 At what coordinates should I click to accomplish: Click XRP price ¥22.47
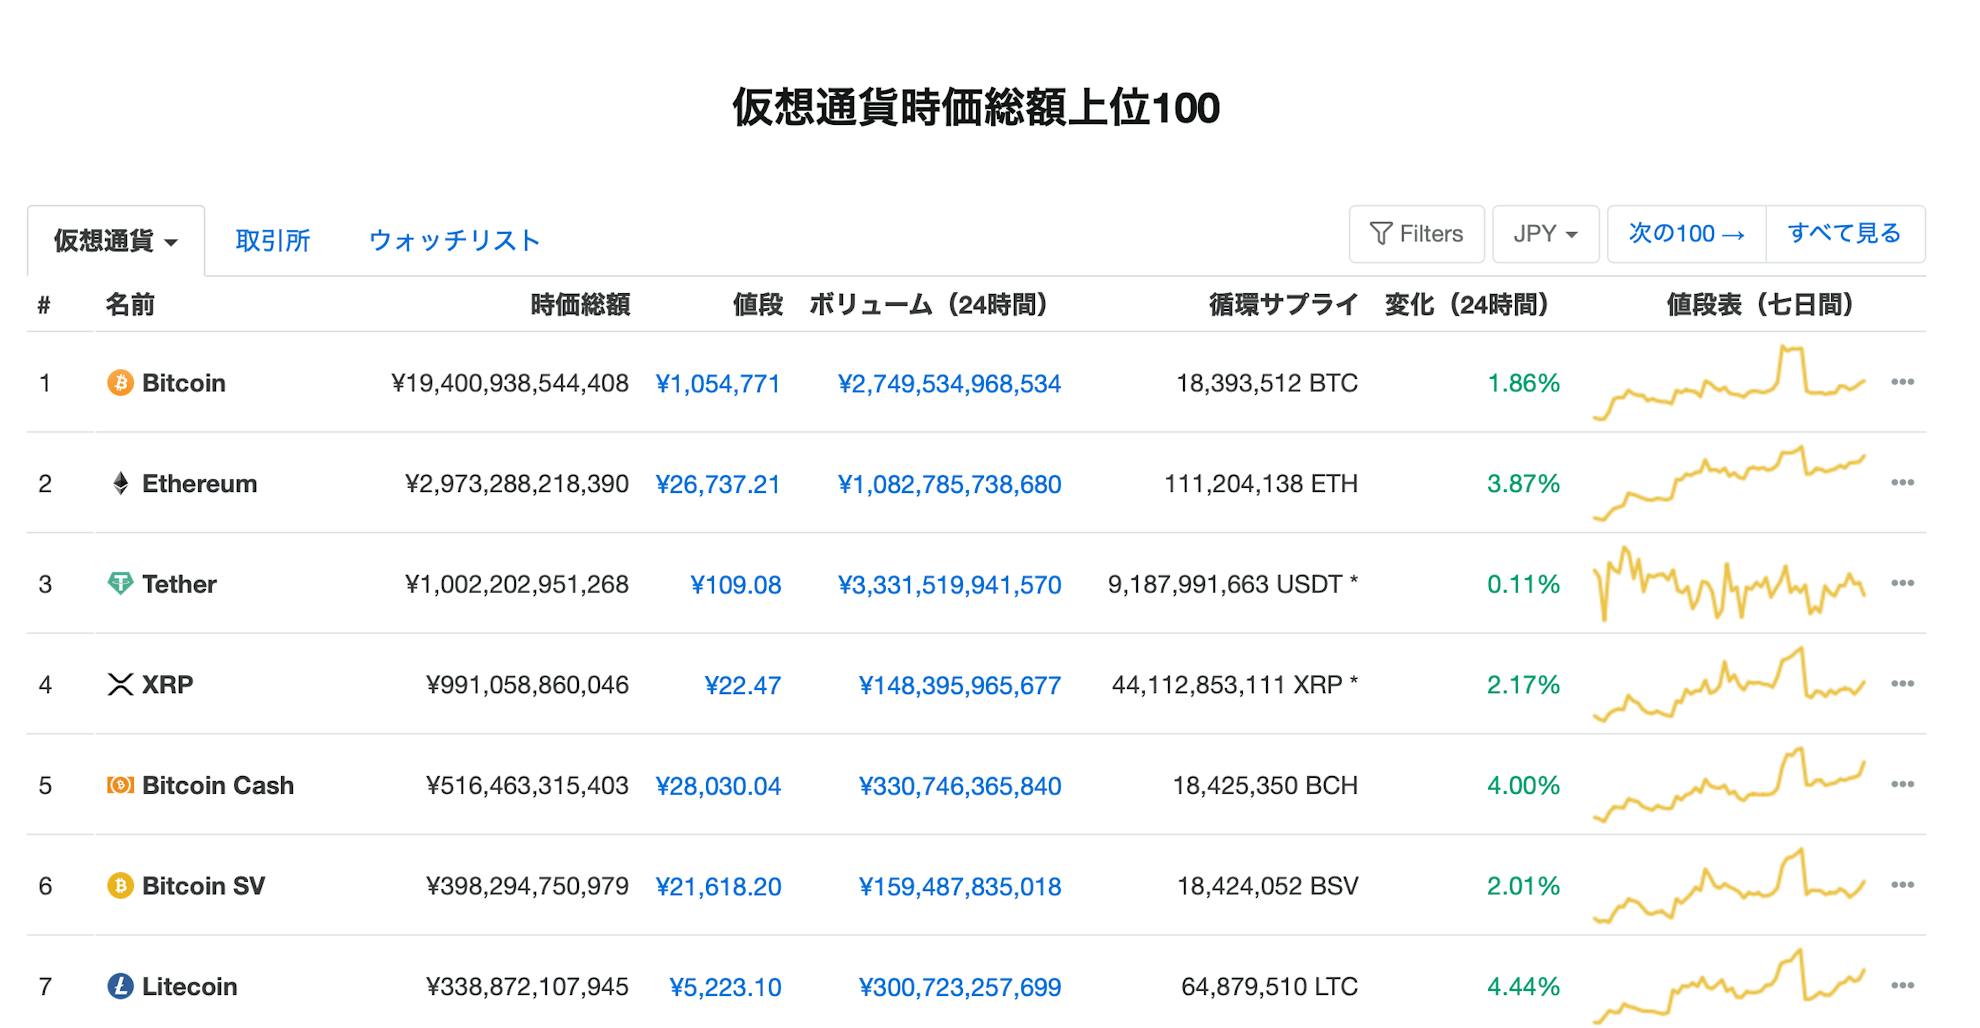(743, 686)
